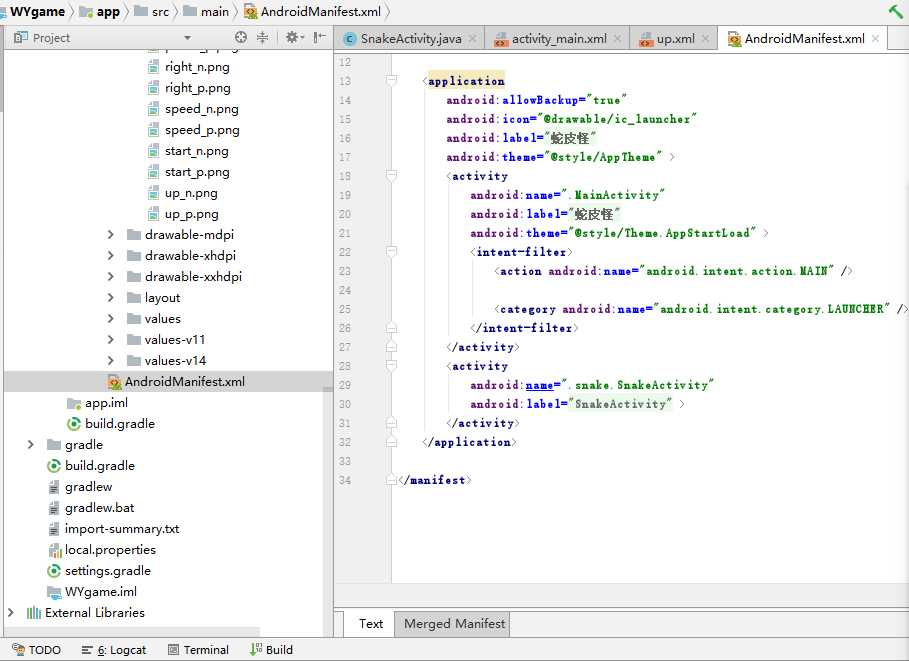This screenshot has height=661, width=909.
Task: Switch to the Merged Manifest tab
Action: (454, 624)
